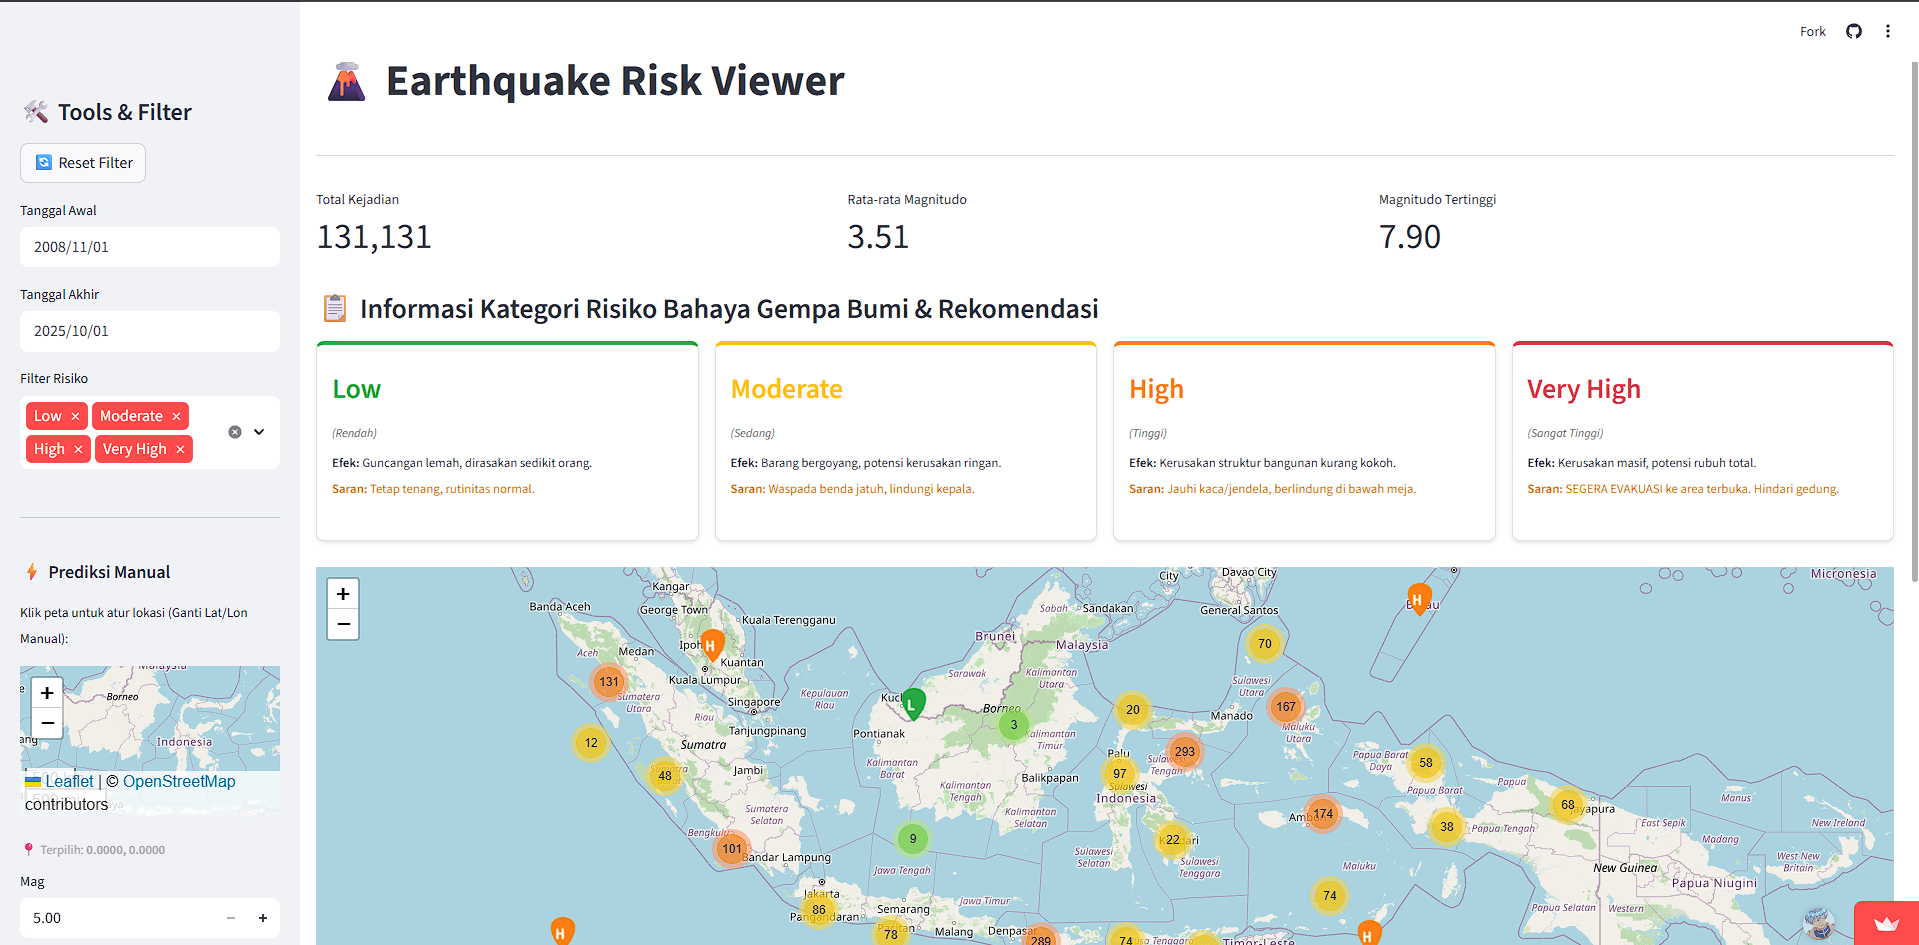Click the Streamlit crown badge

click(1886, 923)
